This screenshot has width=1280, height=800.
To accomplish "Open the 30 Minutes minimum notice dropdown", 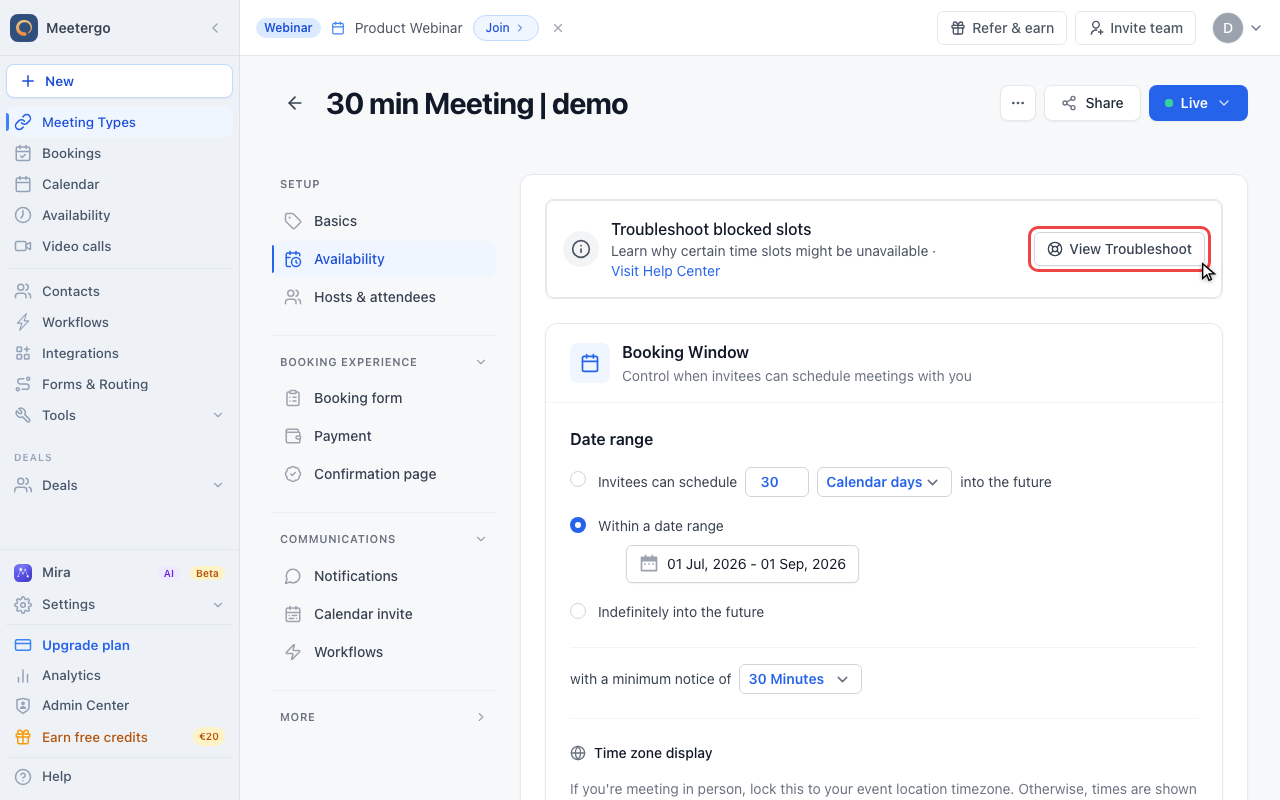I will (800, 679).
